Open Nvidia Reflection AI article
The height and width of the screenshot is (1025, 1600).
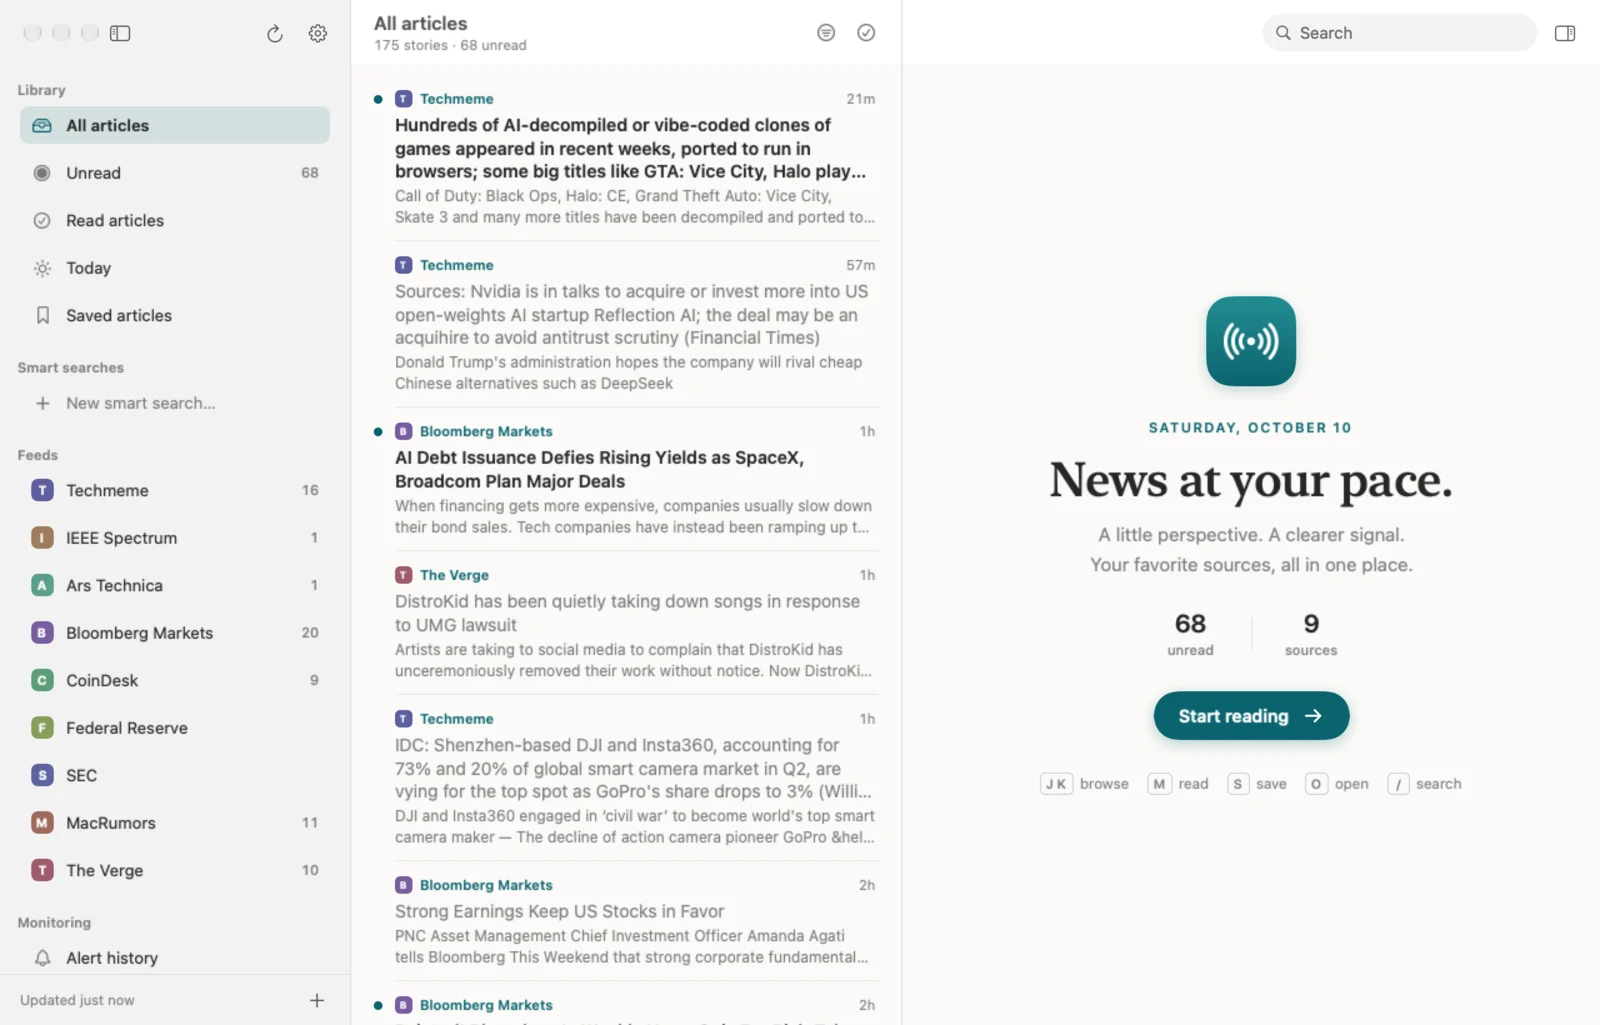coord(626,324)
